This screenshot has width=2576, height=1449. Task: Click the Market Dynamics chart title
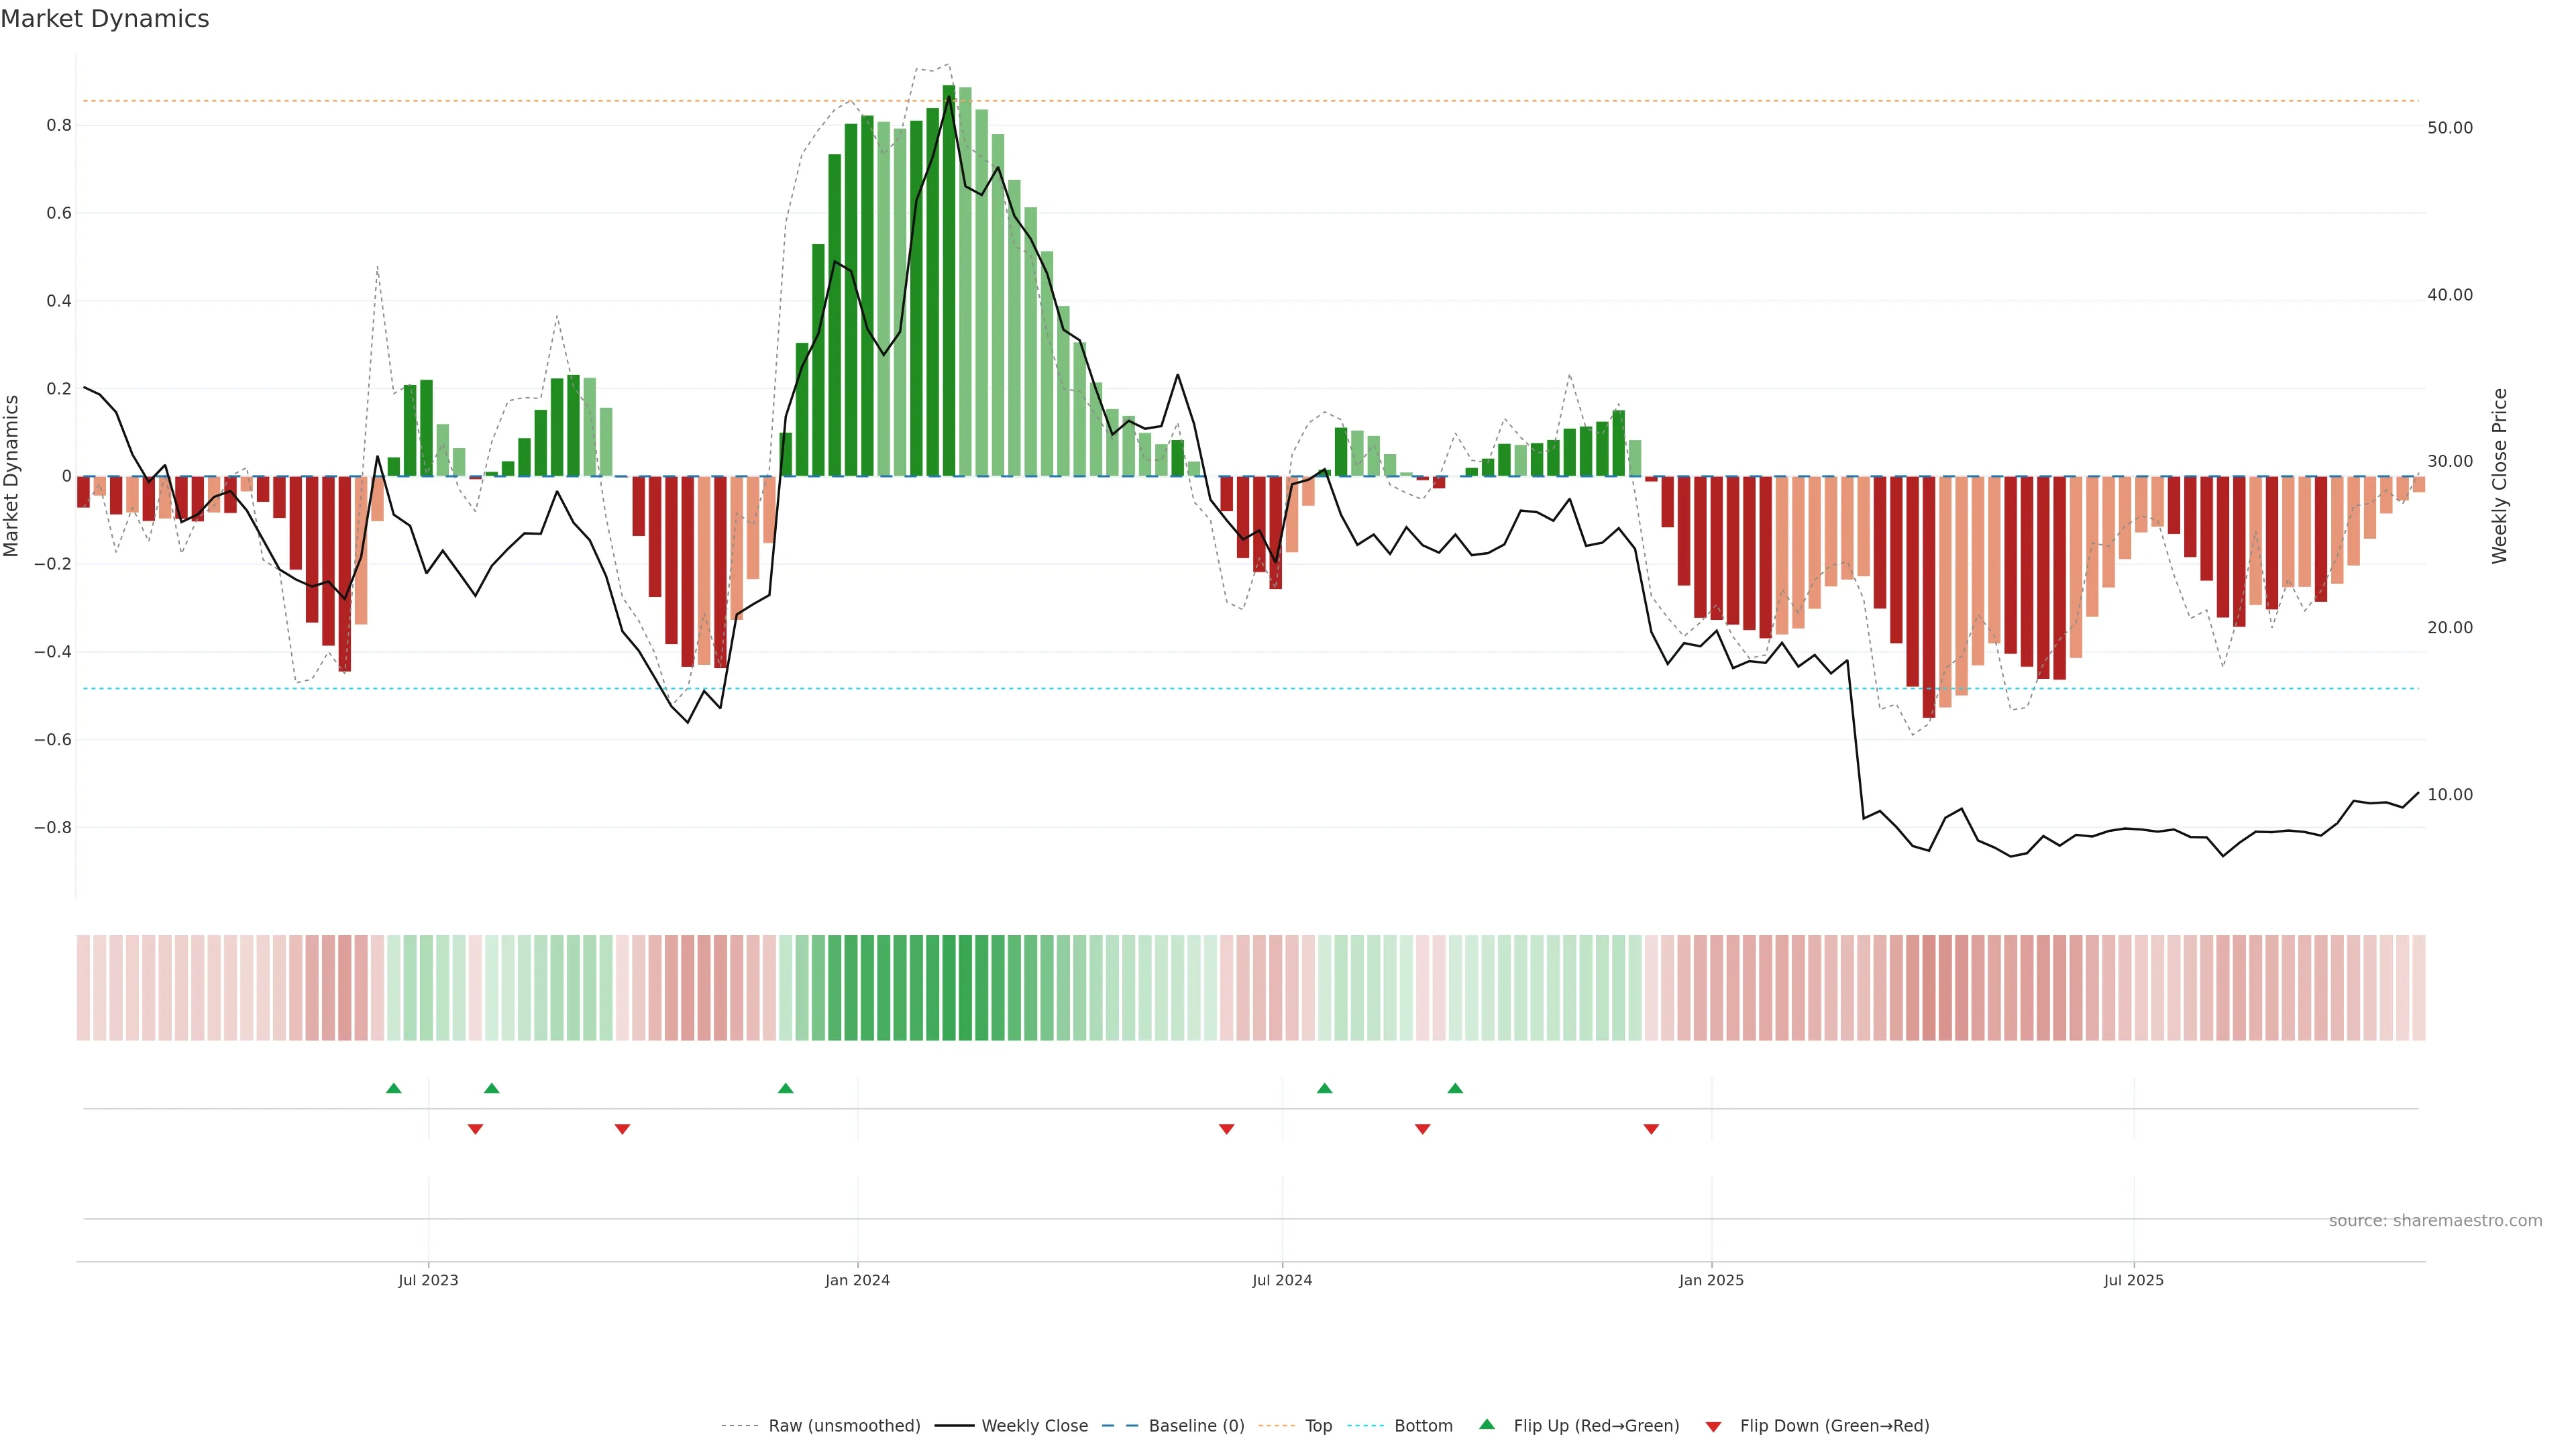pyautogui.click(x=105, y=19)
